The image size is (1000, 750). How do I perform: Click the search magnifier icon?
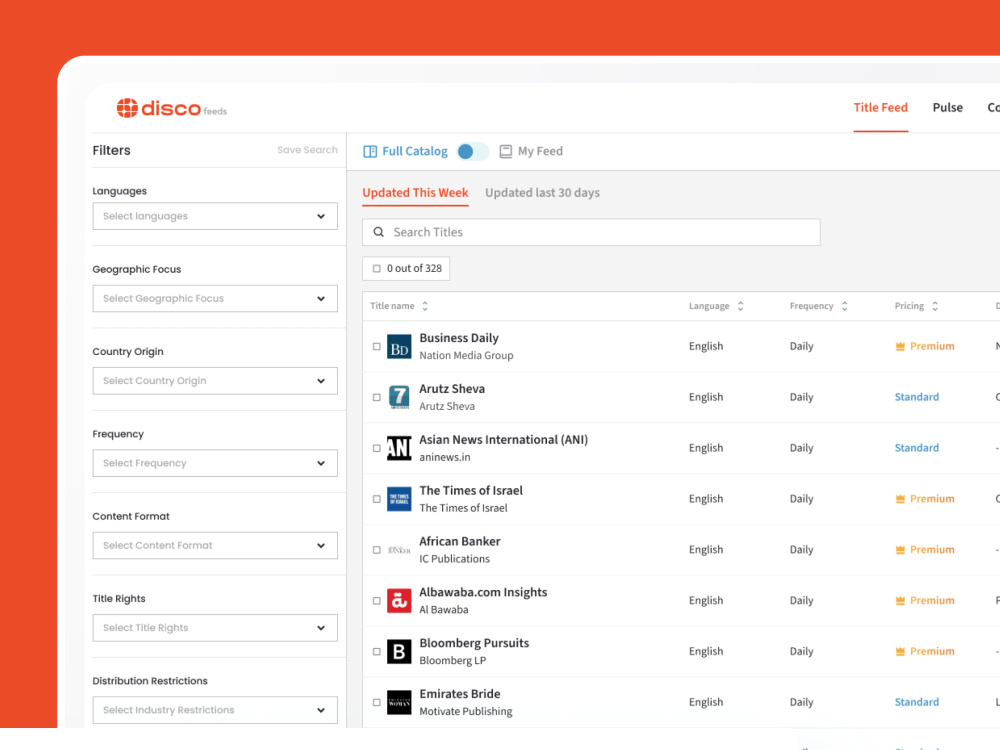click(x=378, y=232)
